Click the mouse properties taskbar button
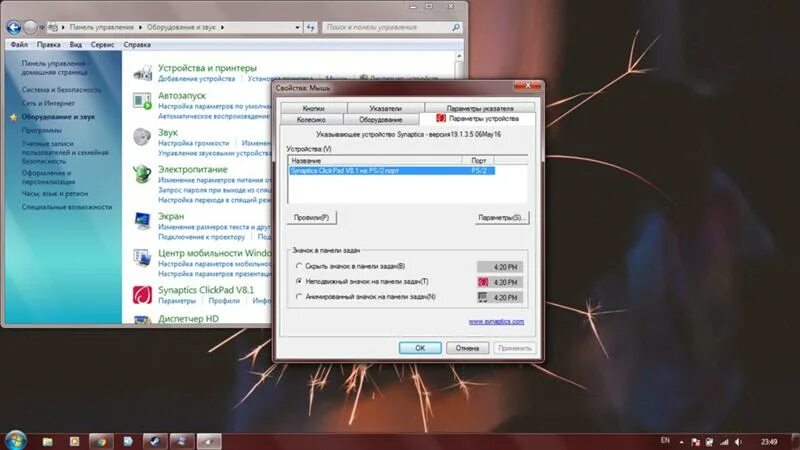This screenshot has width=800, height=450. click(x=209, y=441)
